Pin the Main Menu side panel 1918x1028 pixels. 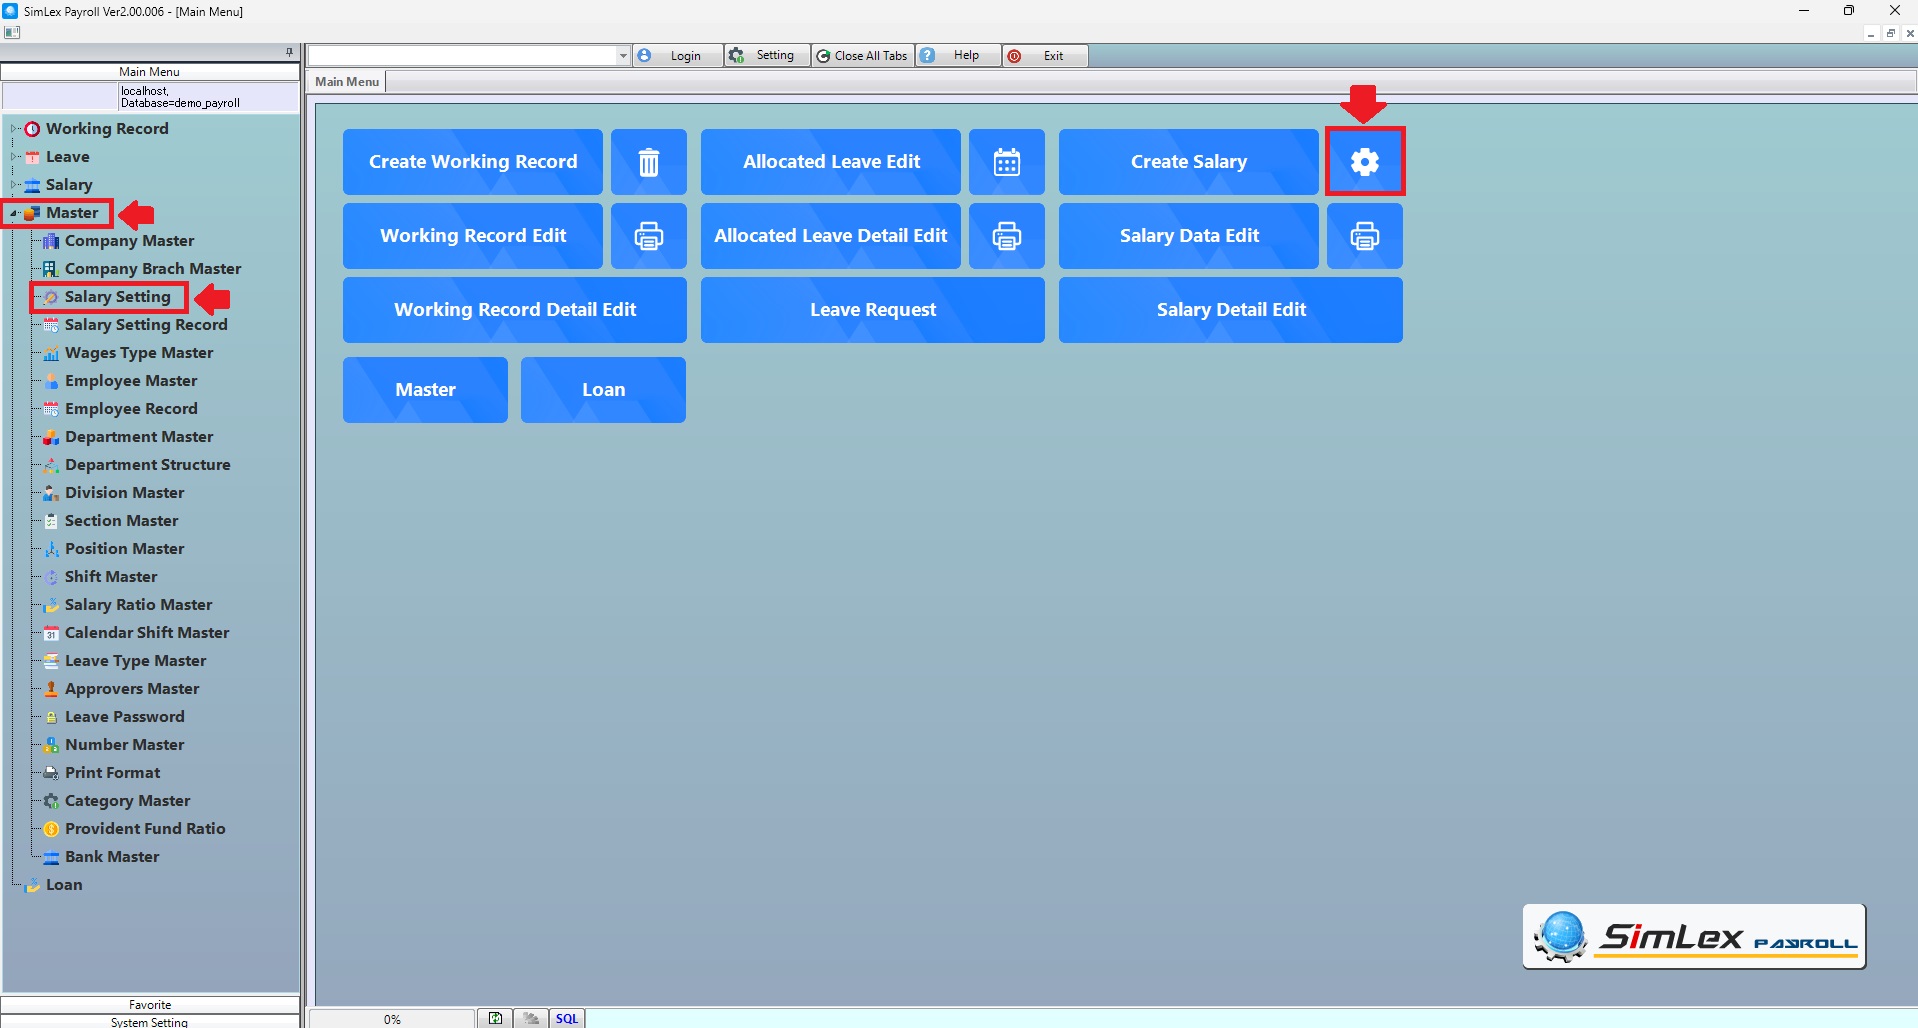(x=289, y=52)
